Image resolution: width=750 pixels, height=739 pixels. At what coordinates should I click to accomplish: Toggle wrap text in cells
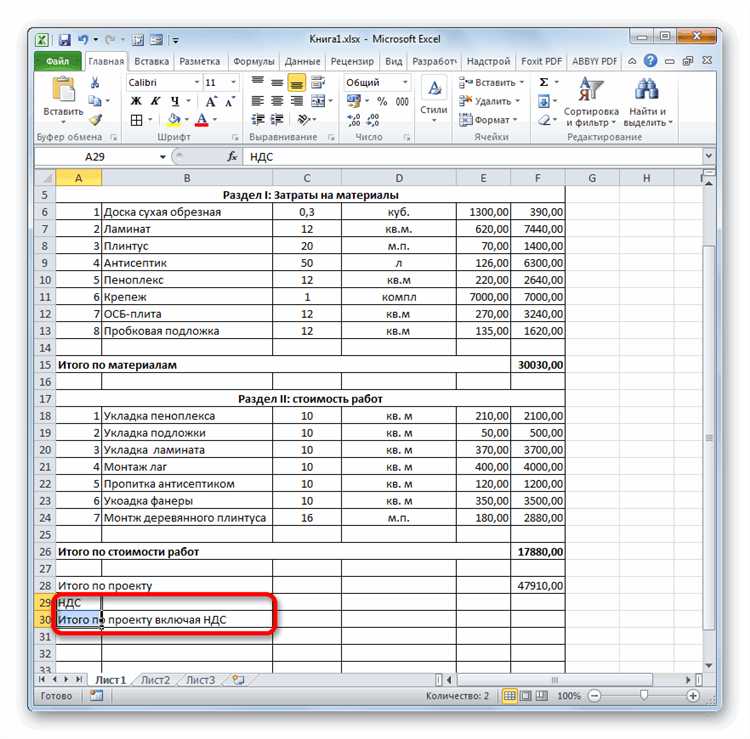[318, 82]
